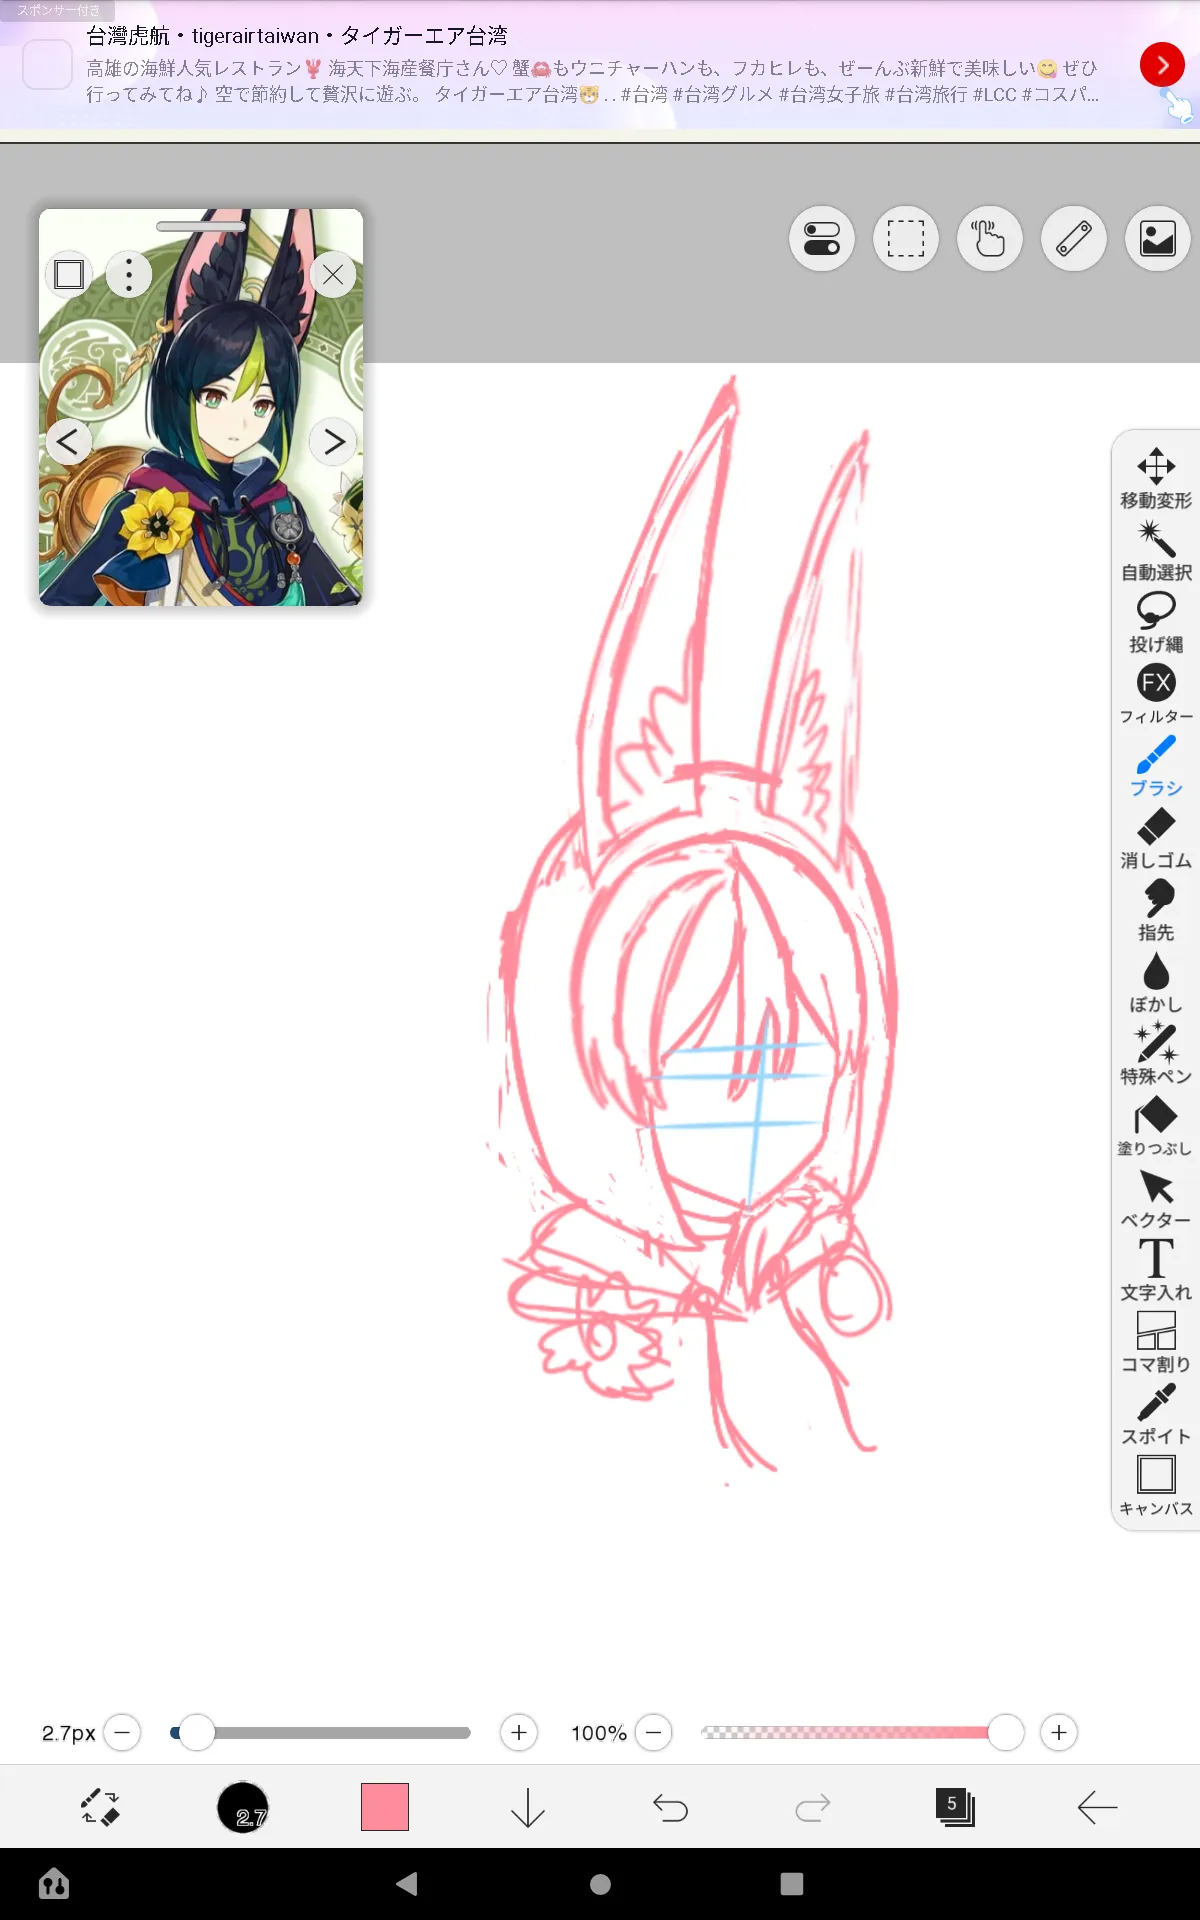Viewport: 1200px width, 1920px height.
Task: Select the コマ割り frame divider tool
Action: (x=1156, y=1342)
